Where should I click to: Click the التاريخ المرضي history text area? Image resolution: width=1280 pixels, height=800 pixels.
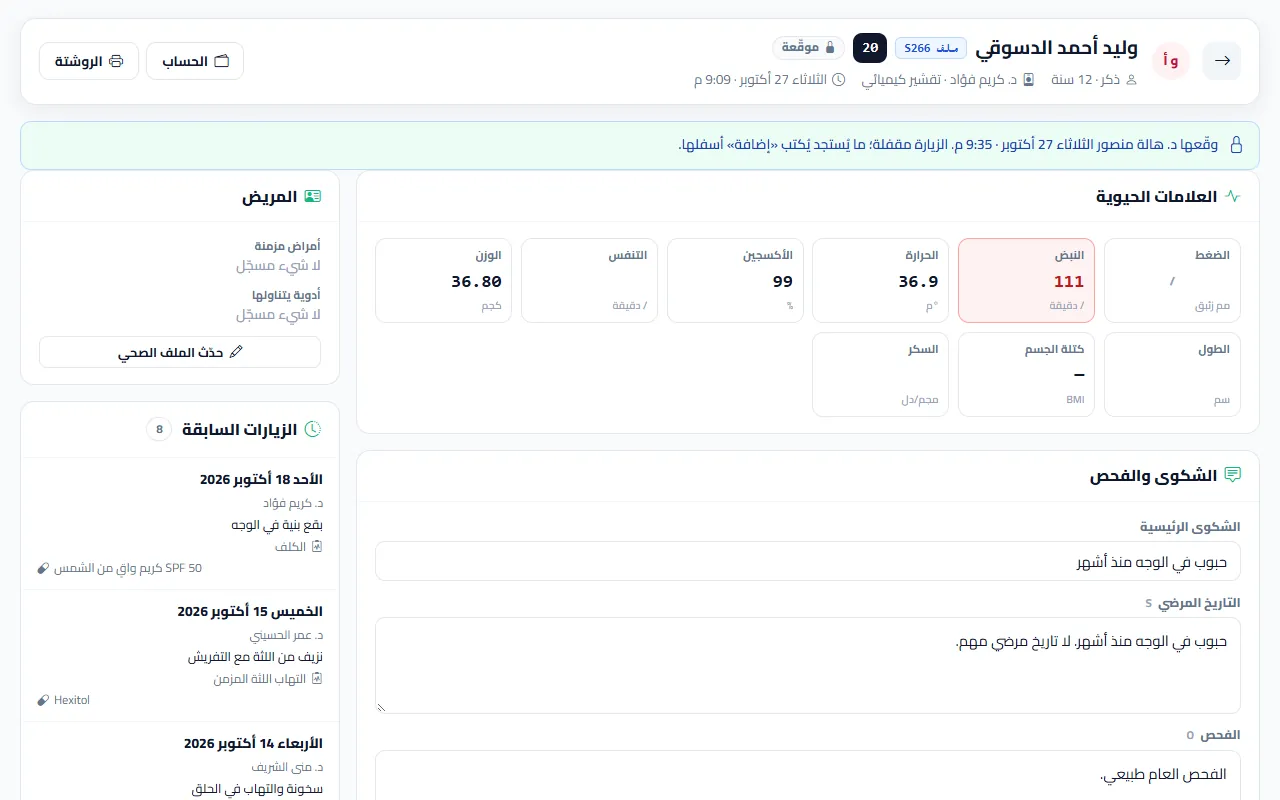click(x=808, y=665)
